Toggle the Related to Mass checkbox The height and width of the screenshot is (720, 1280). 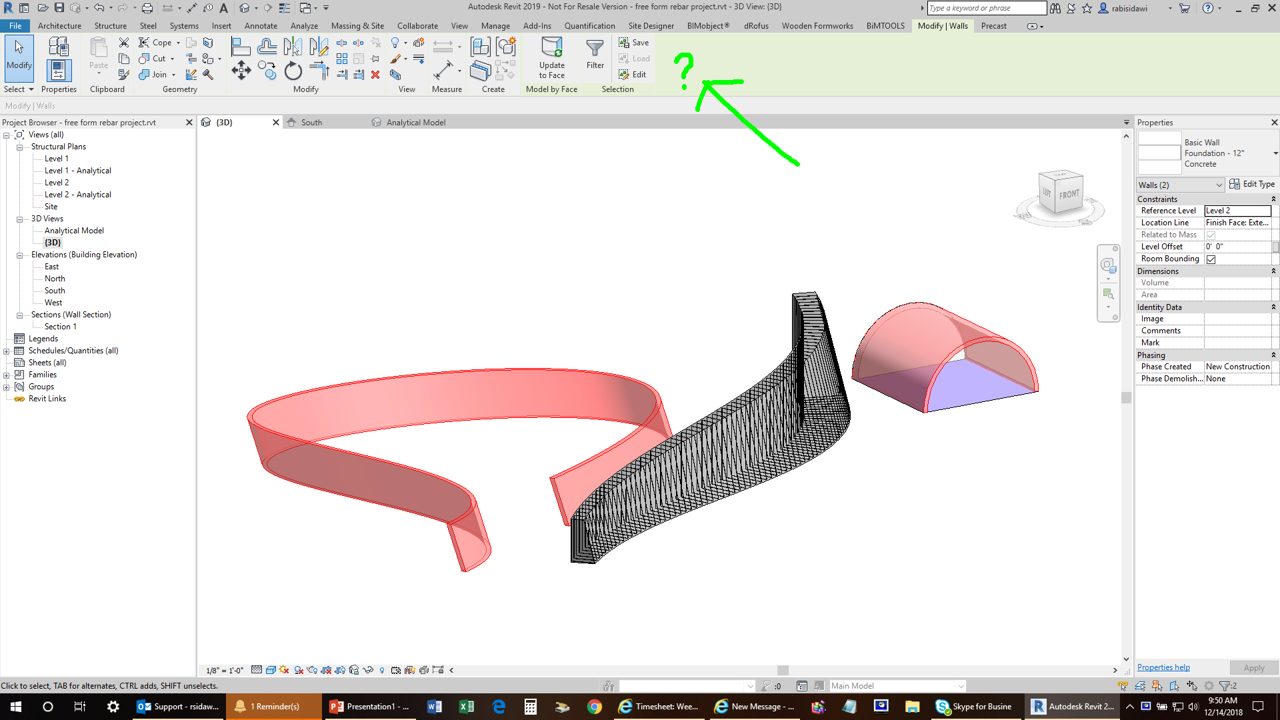click(1211, 235)
